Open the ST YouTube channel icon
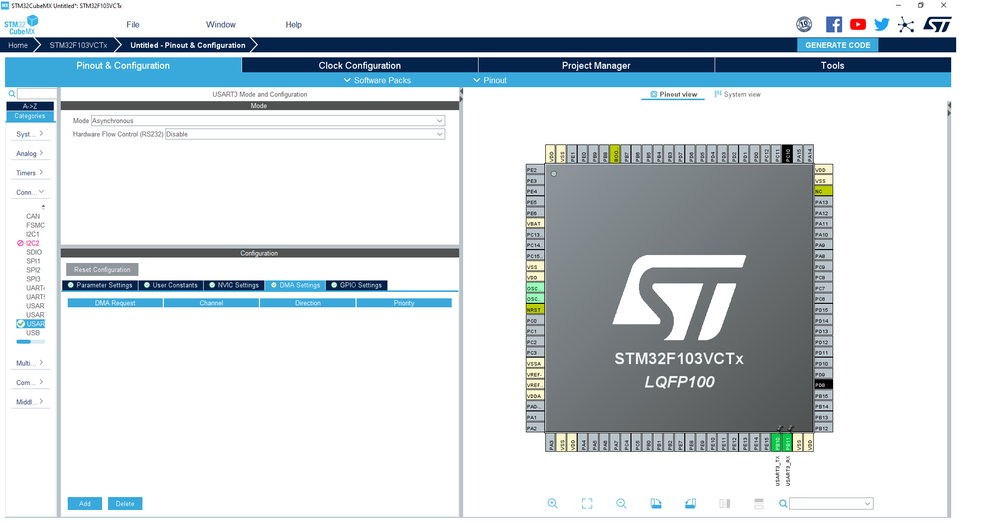998x523 pixels. [x=858, y=25]
